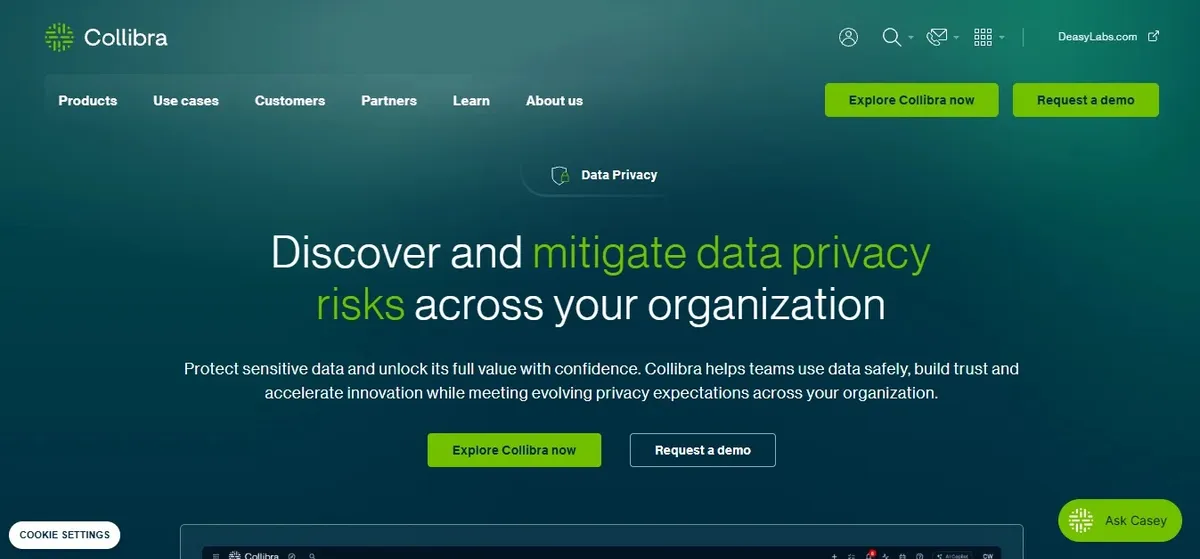Open the user account profile icon
Image resolution: width=1200 pixels, height=559 pixels.
tap(849, 37)
